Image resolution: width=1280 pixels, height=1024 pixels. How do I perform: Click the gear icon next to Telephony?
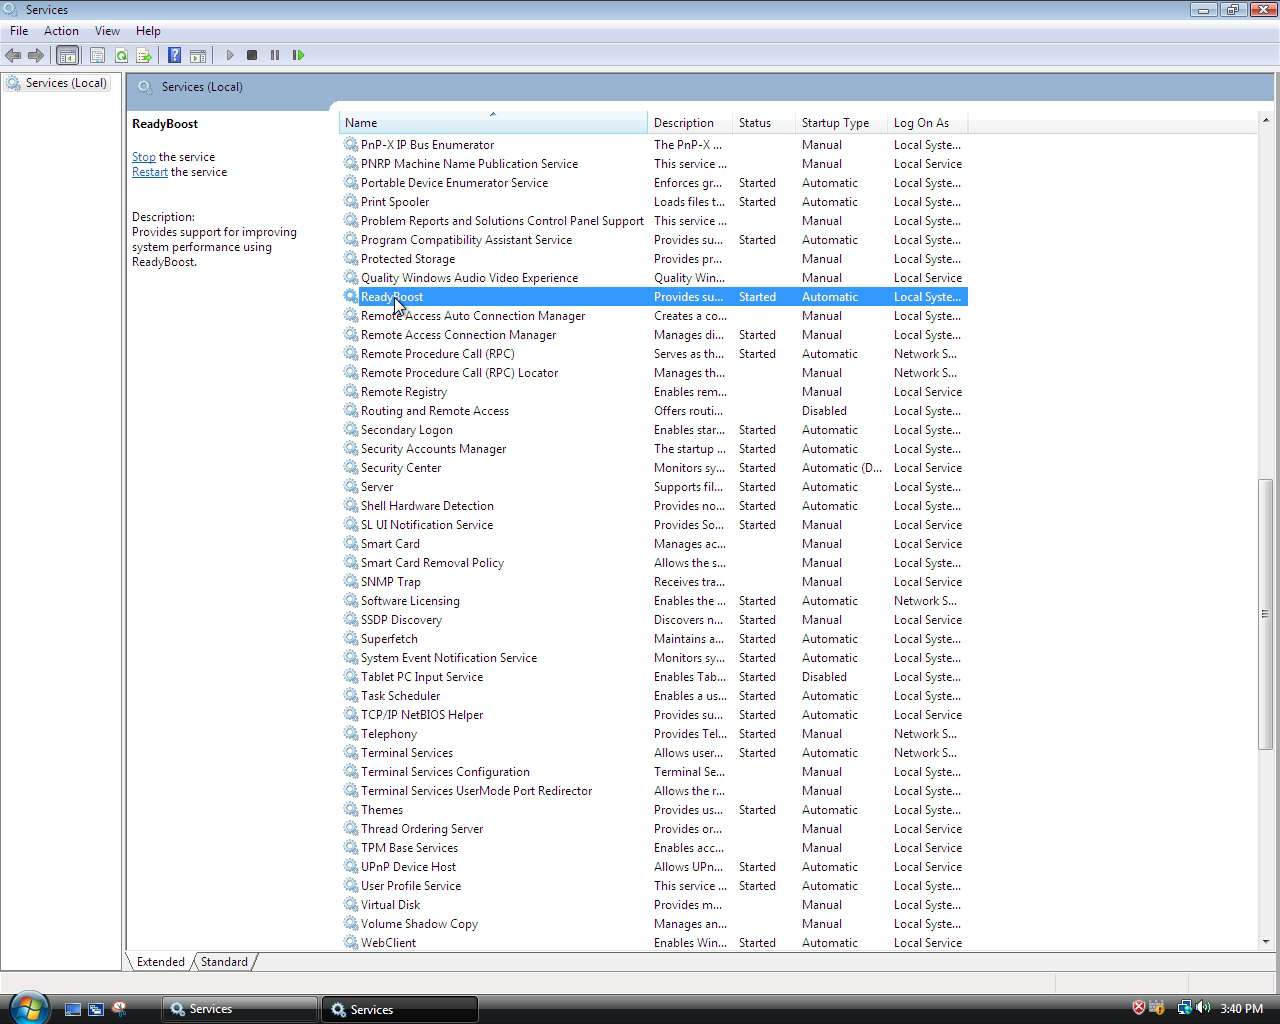click(351, 733)
